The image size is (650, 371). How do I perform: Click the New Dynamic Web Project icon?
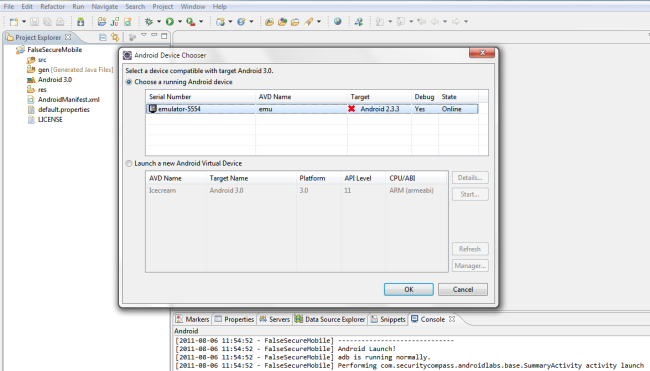tap(220, 22)
